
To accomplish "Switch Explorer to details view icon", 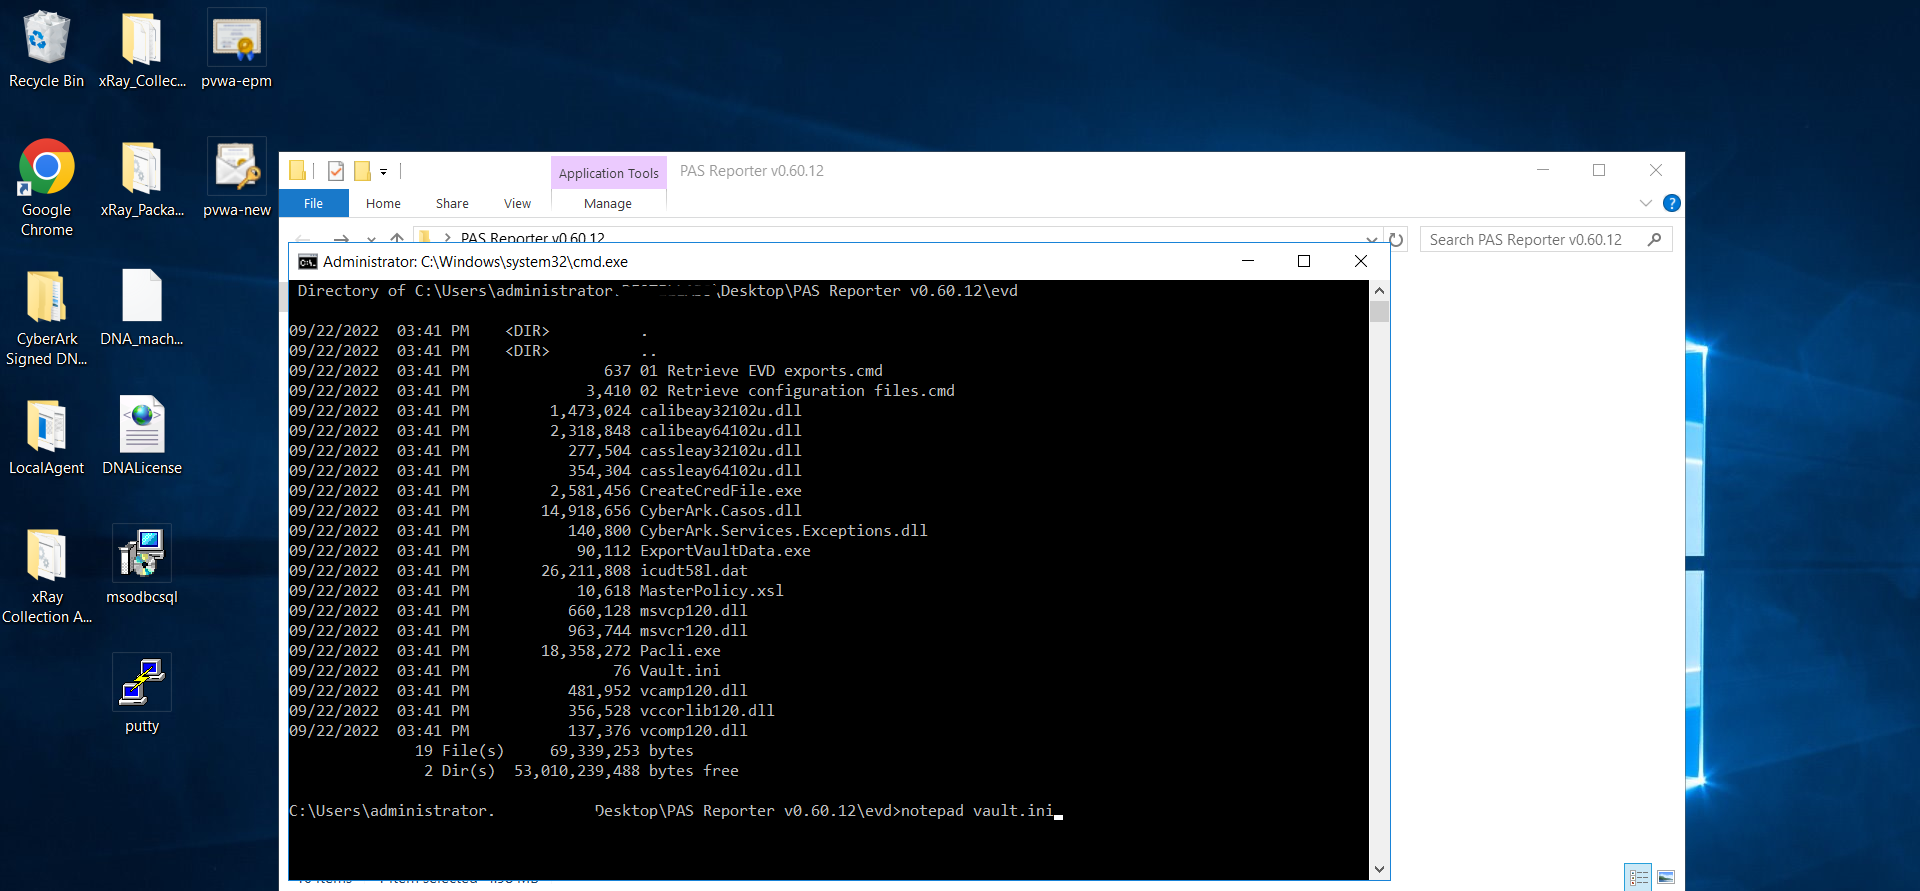I will 1638,877.
